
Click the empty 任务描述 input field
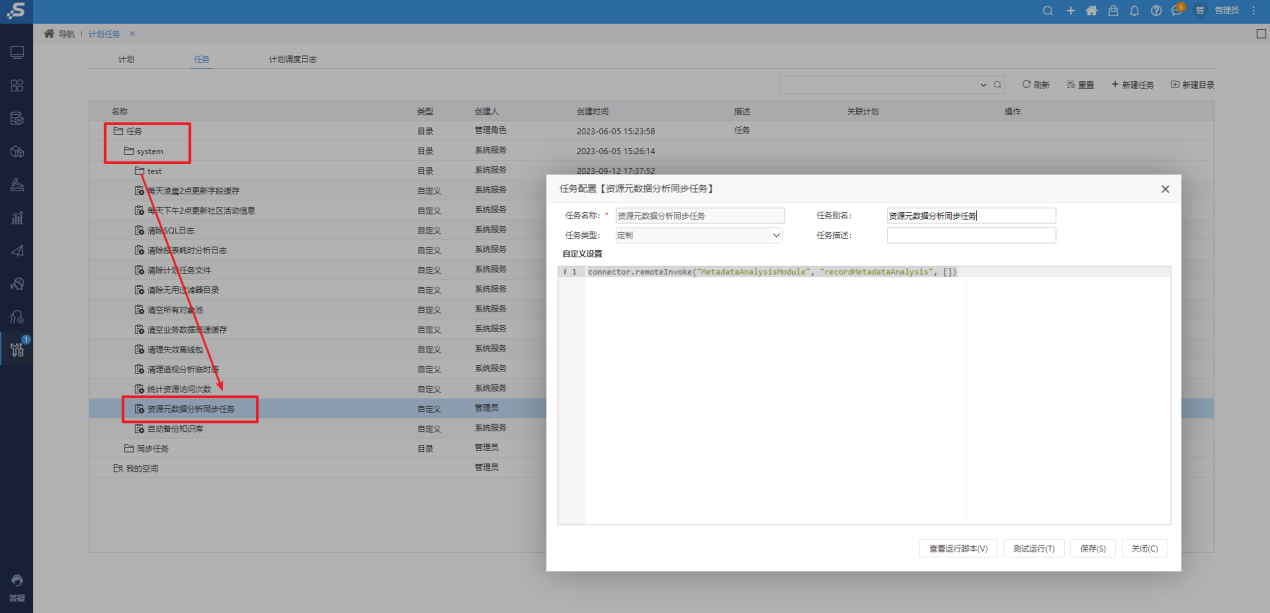pos(971,235)
